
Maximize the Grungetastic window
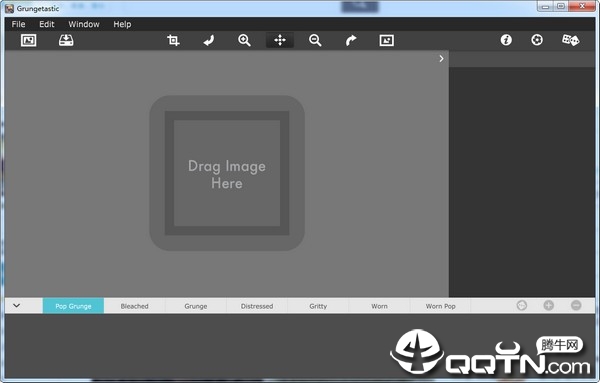(x=561, y=7)
